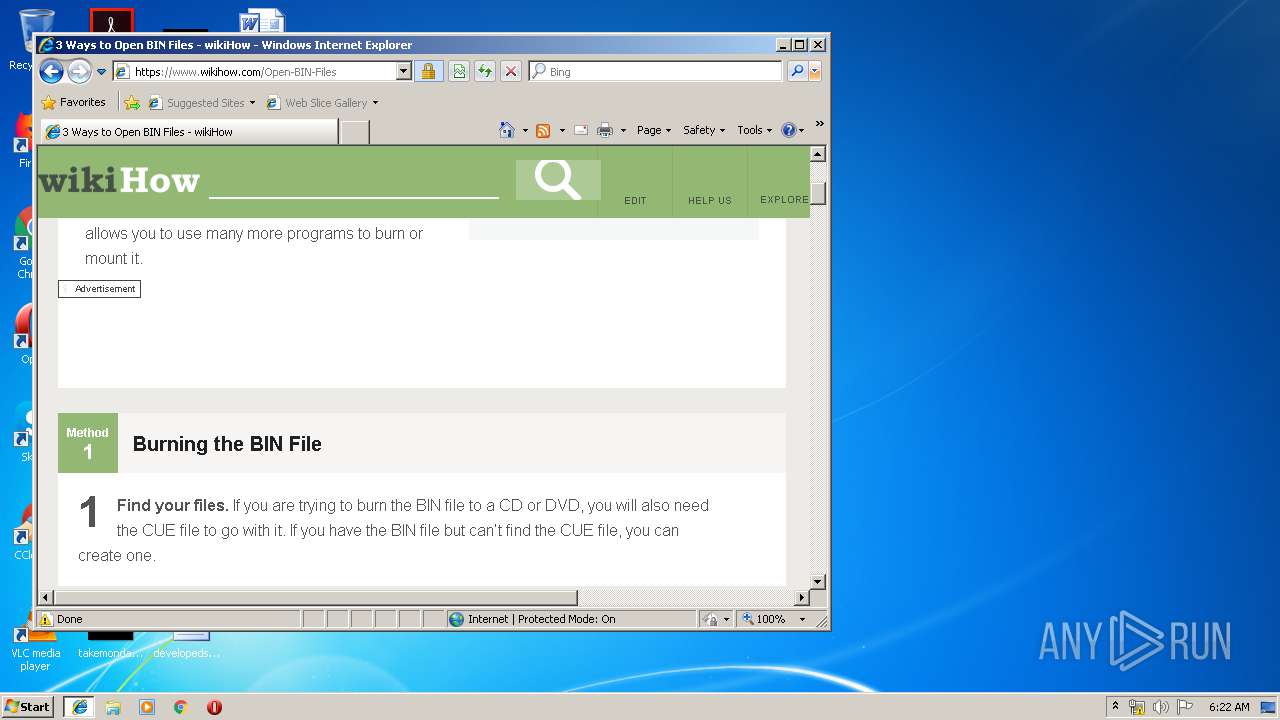Click the wikiHow logo
The image size is (1280, 720).
[x=119, y=181]
